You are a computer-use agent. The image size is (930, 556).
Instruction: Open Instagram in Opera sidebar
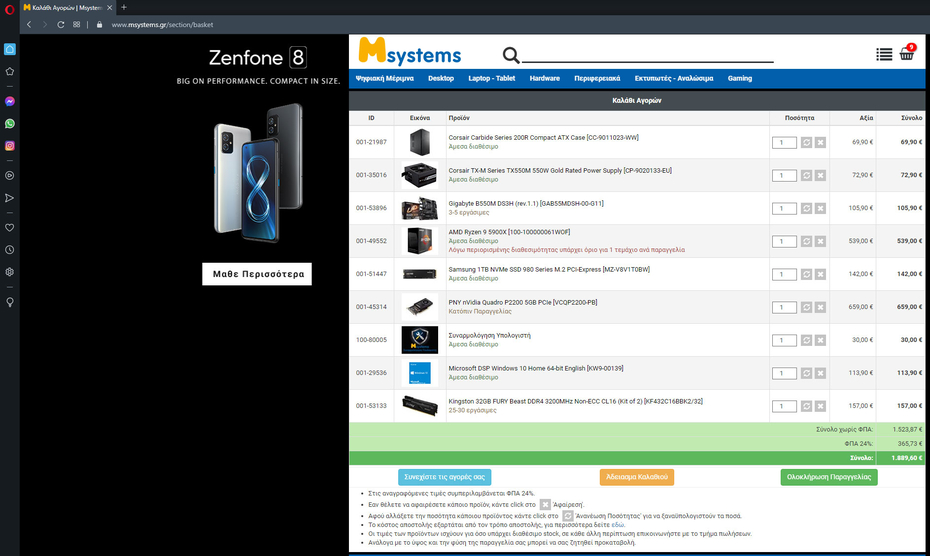click(9, 145)
